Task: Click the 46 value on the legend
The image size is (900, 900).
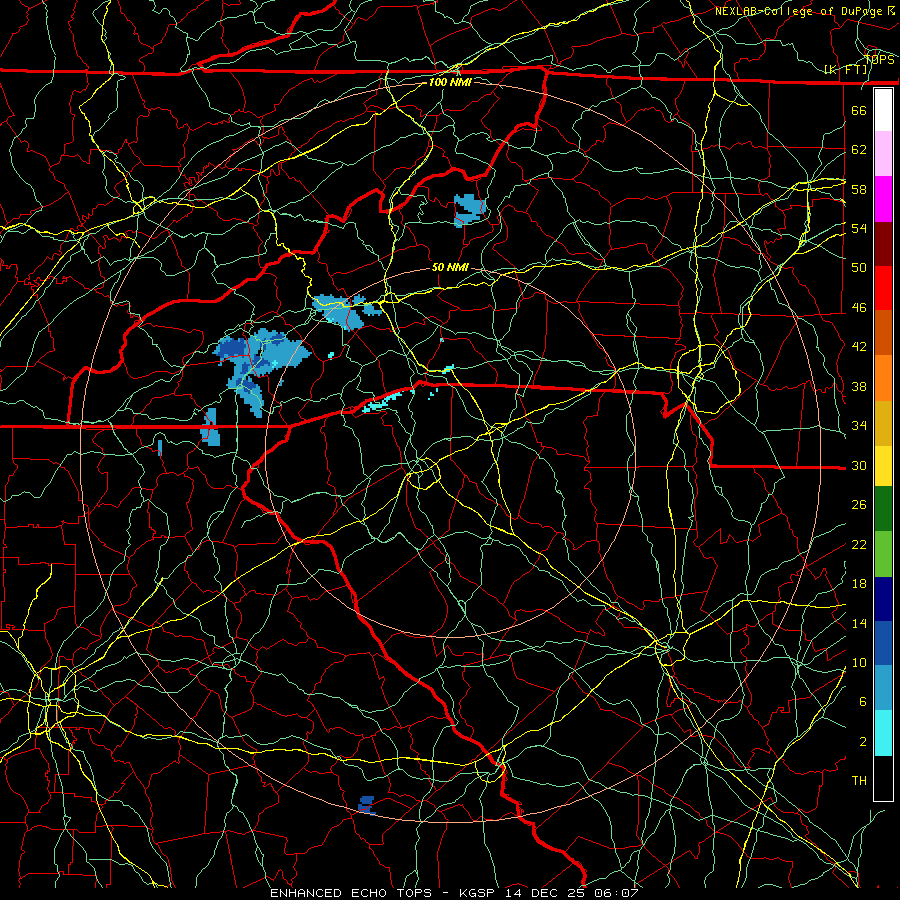Action: point(859,307)
